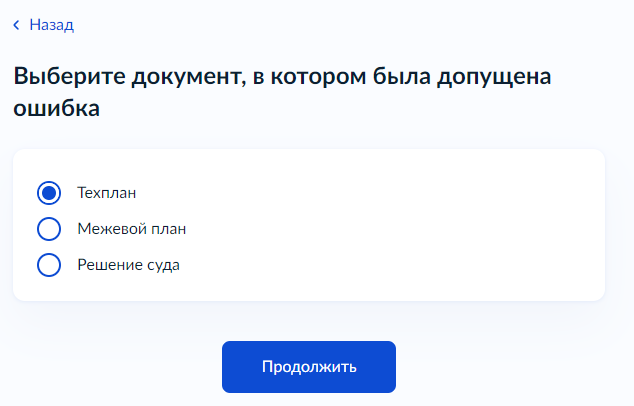Click the Межевой план label text
This screenshot has width=634, height=406.
[x=132, y=229]
